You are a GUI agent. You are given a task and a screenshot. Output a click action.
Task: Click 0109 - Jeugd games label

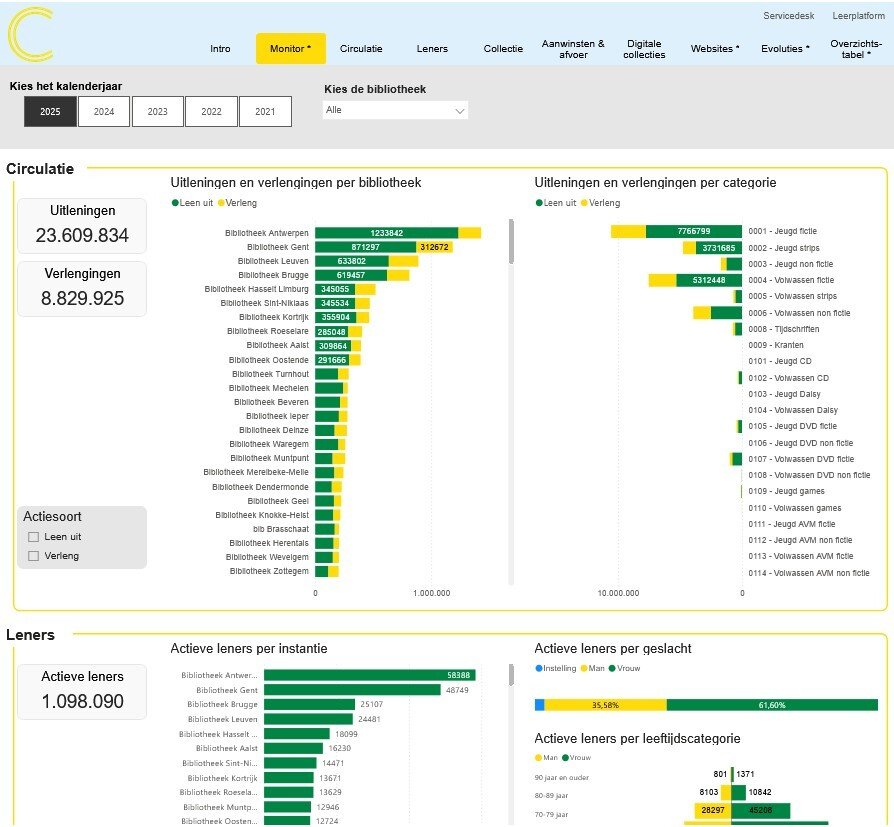click(x=786, y=491)
